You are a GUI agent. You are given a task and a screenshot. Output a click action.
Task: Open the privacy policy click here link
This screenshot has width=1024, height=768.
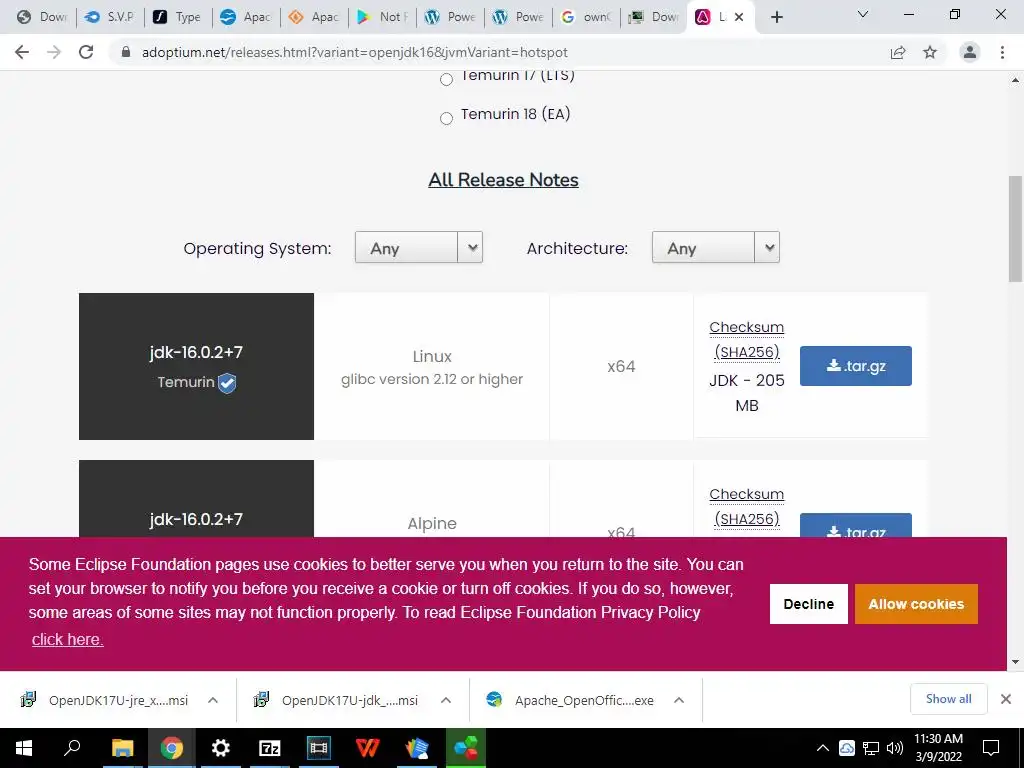[67, 639]
